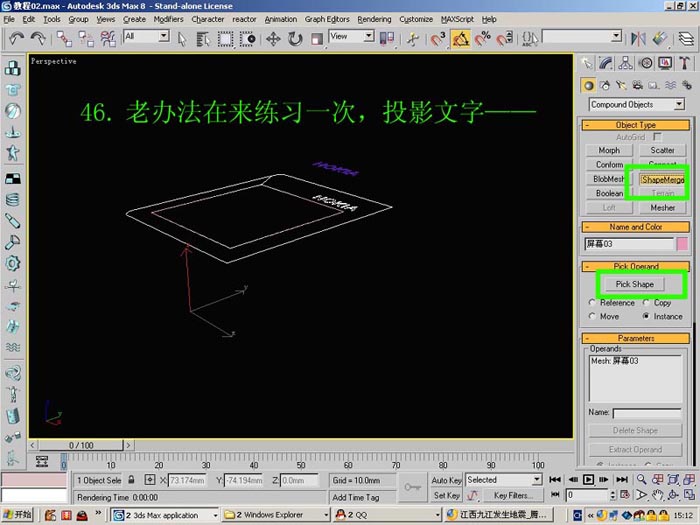Viewport: 700px width, 525px height.
Task: Click the ShapeMerge object type button
Action: [662, 179]
